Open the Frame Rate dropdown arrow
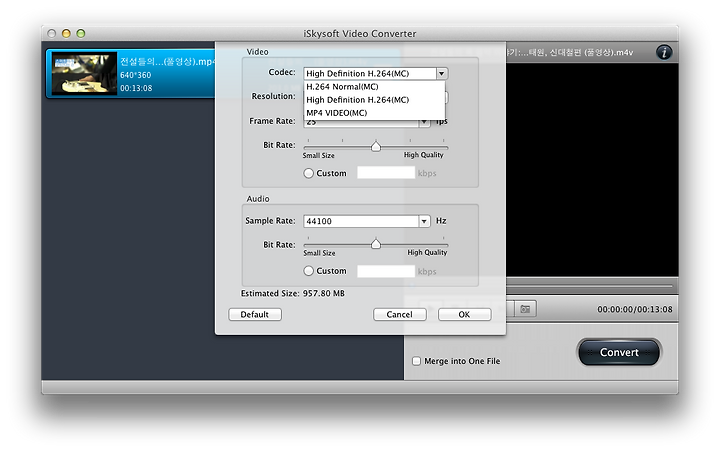Viewport: 720px width, 452px height. (424, 122)
